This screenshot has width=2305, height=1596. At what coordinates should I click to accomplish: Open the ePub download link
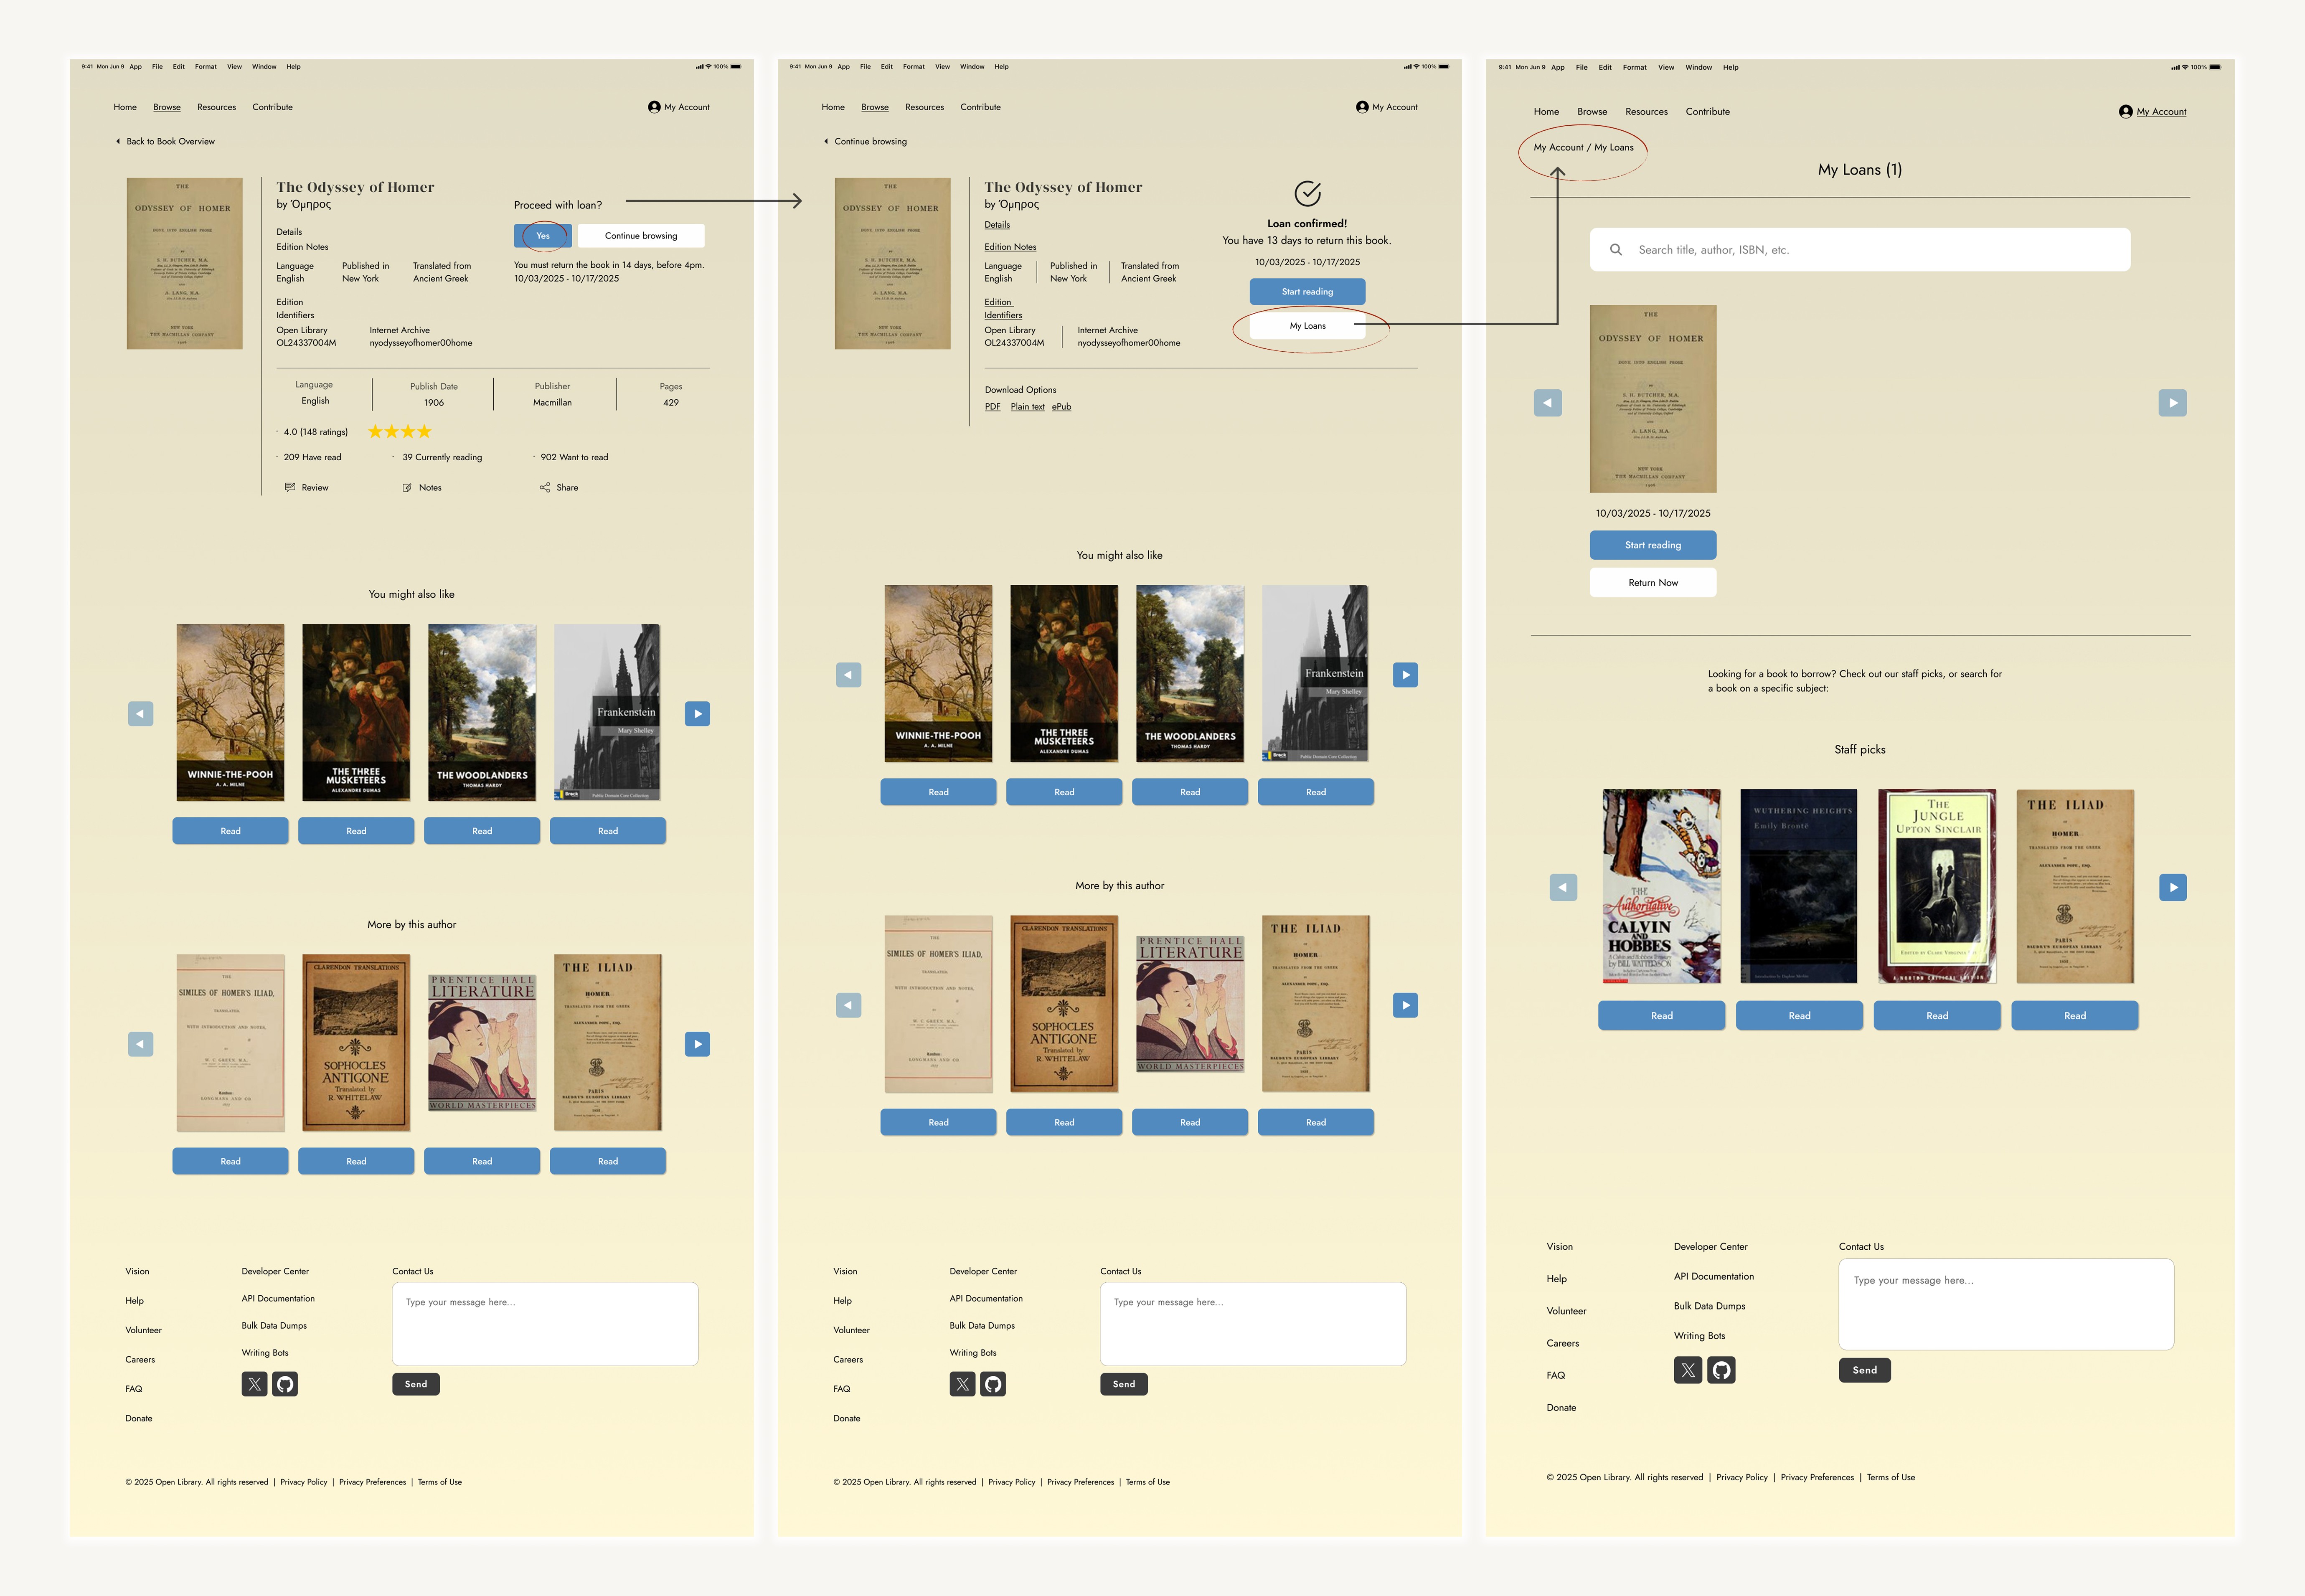tap(1061, 407)
